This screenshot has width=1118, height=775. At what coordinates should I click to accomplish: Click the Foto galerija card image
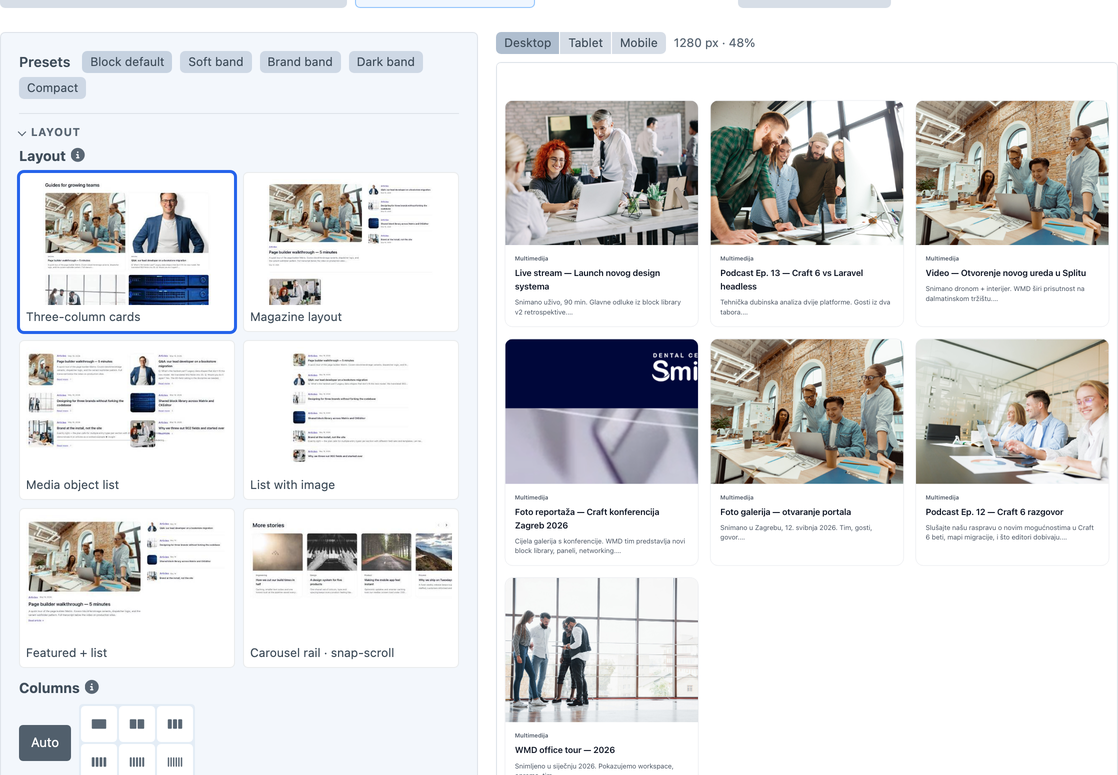pos(807,411)
